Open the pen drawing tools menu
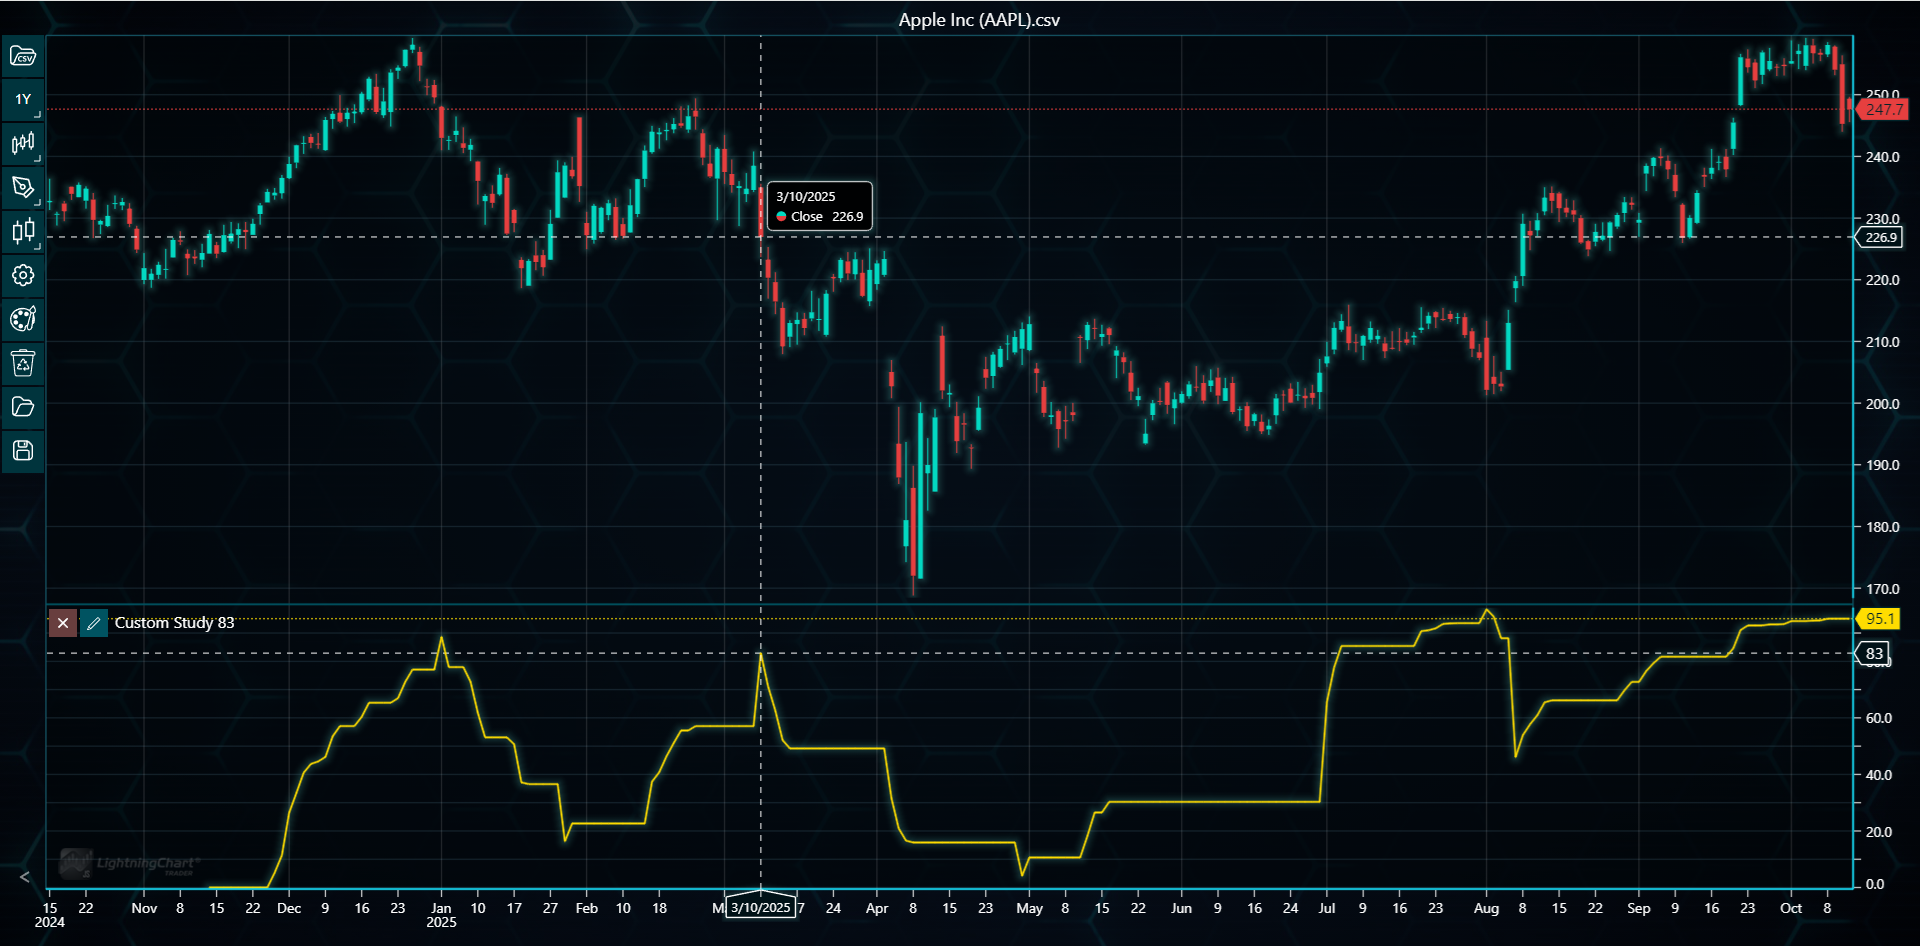The width and height of the screenshot is (1920, 946). click(23, 188)
